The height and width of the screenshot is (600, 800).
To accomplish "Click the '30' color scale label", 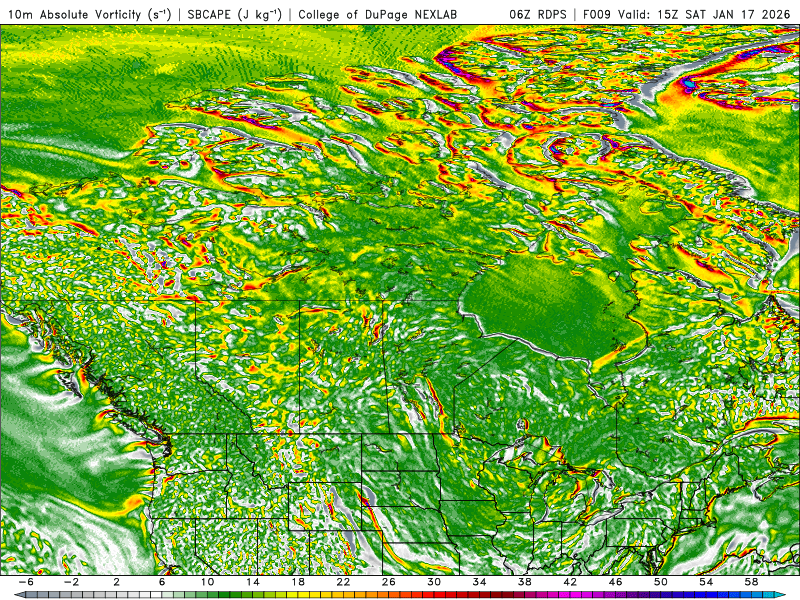I will click(434, 582).
